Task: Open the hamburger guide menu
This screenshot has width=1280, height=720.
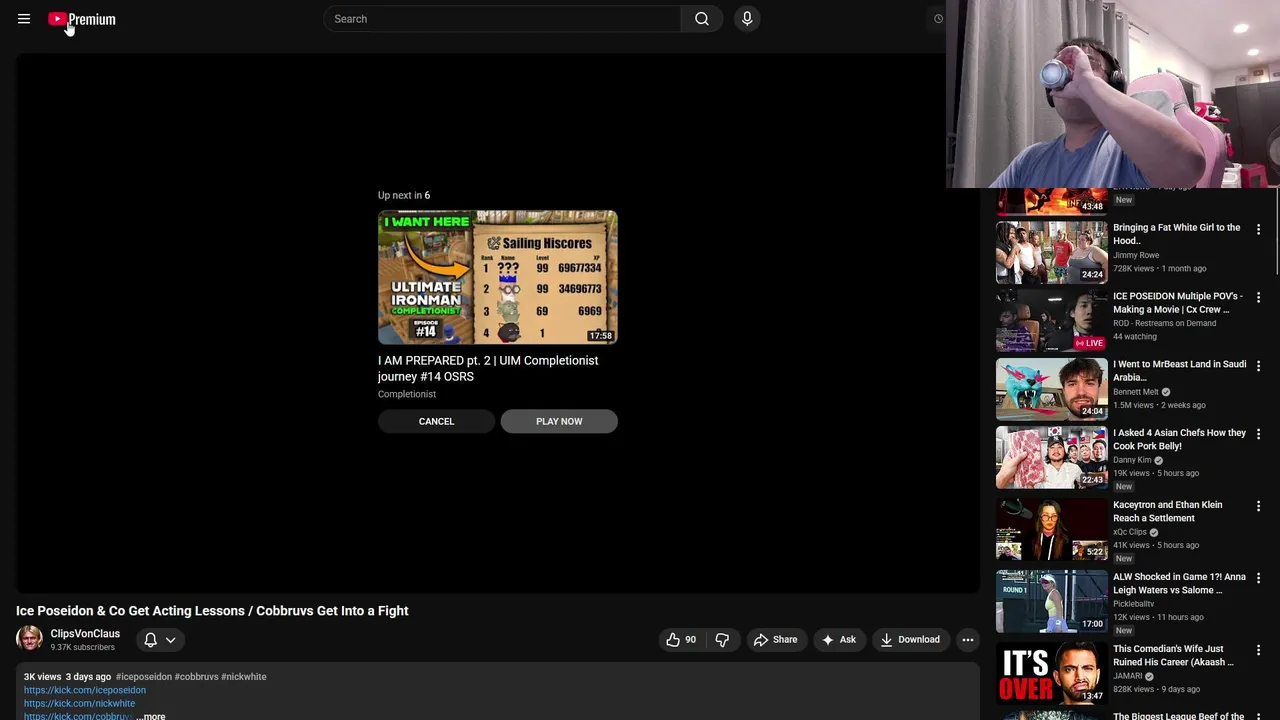Action: click(x=24, y=19)
